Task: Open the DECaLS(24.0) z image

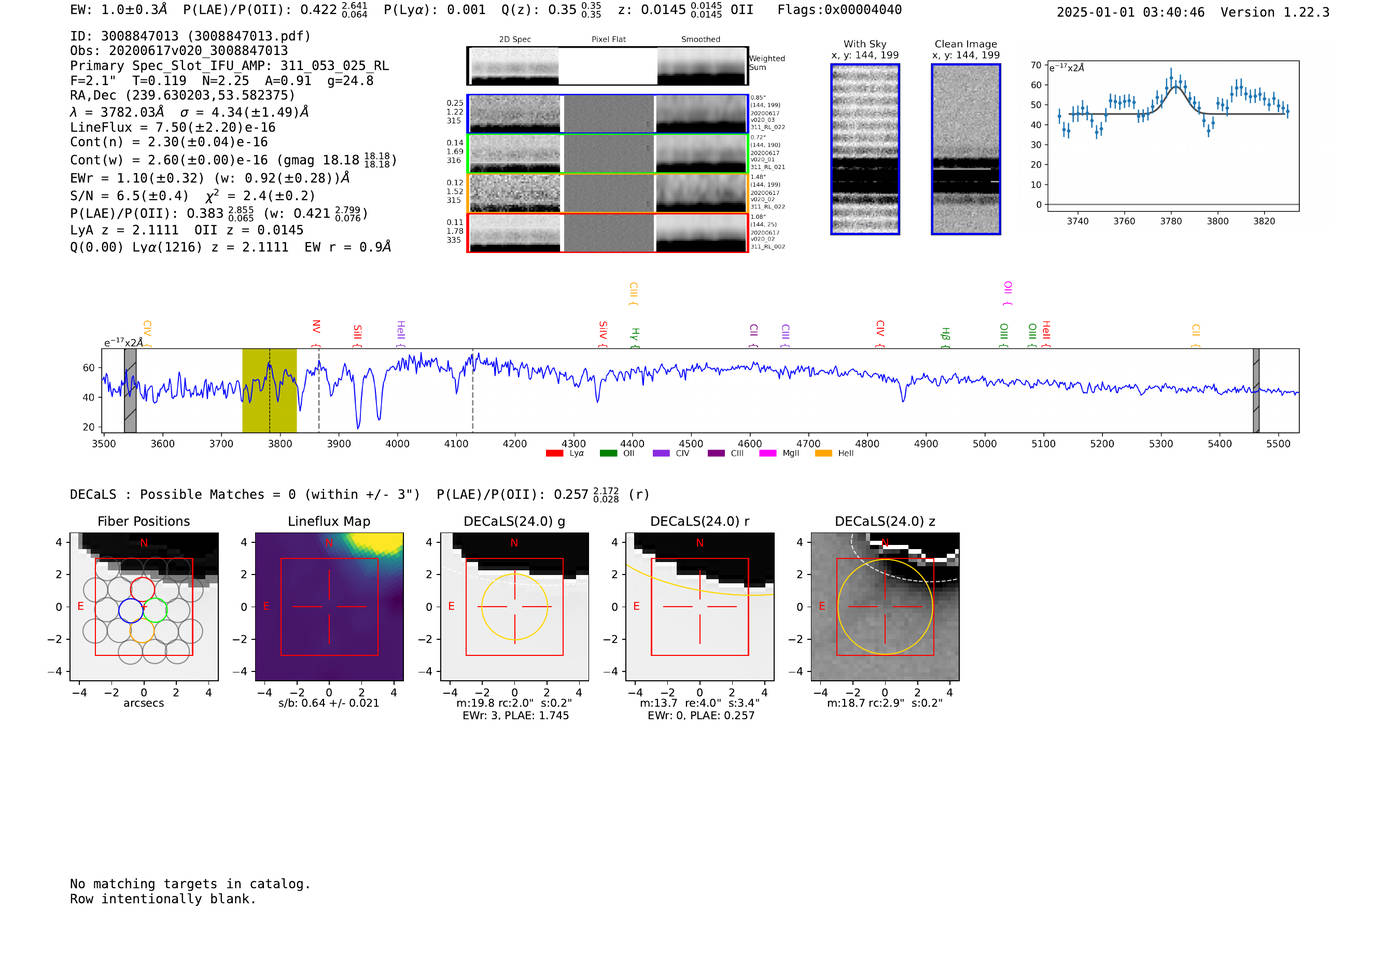Action: coord(885,606)
